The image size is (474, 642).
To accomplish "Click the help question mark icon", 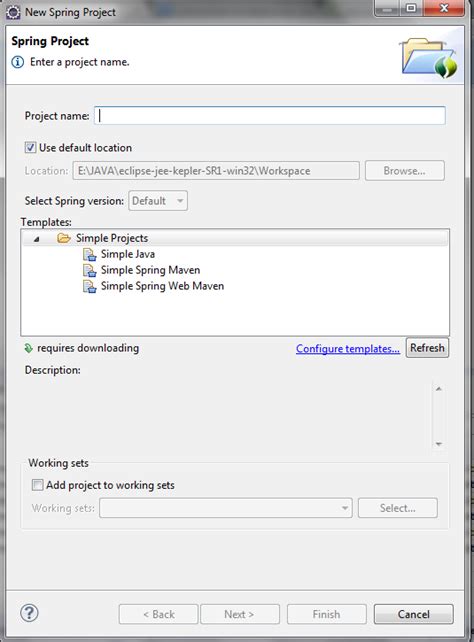I will (x=29, y=613).
